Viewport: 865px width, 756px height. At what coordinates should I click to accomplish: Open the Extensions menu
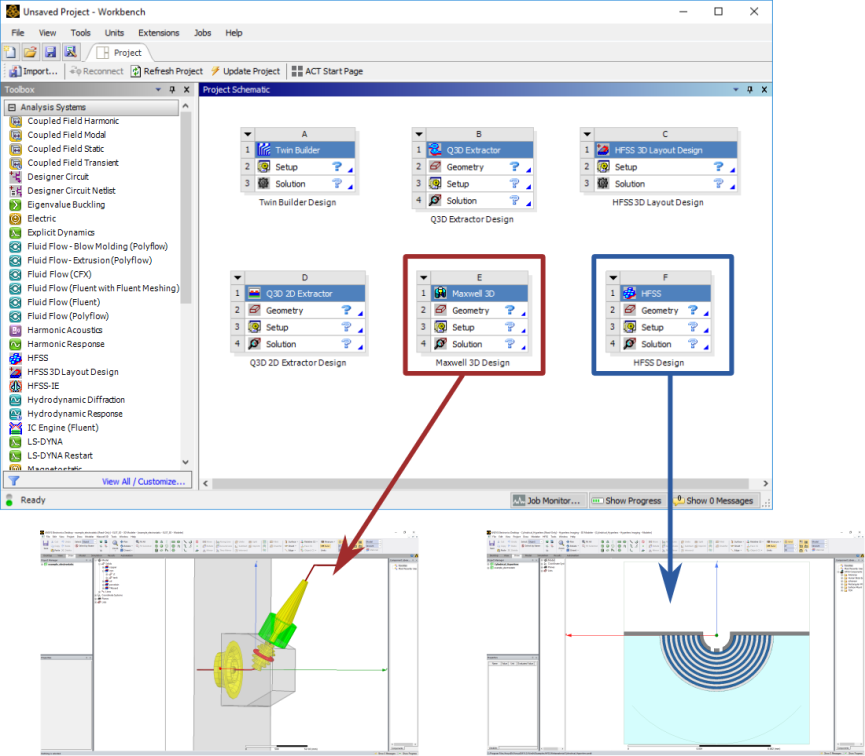coord(159,33)
